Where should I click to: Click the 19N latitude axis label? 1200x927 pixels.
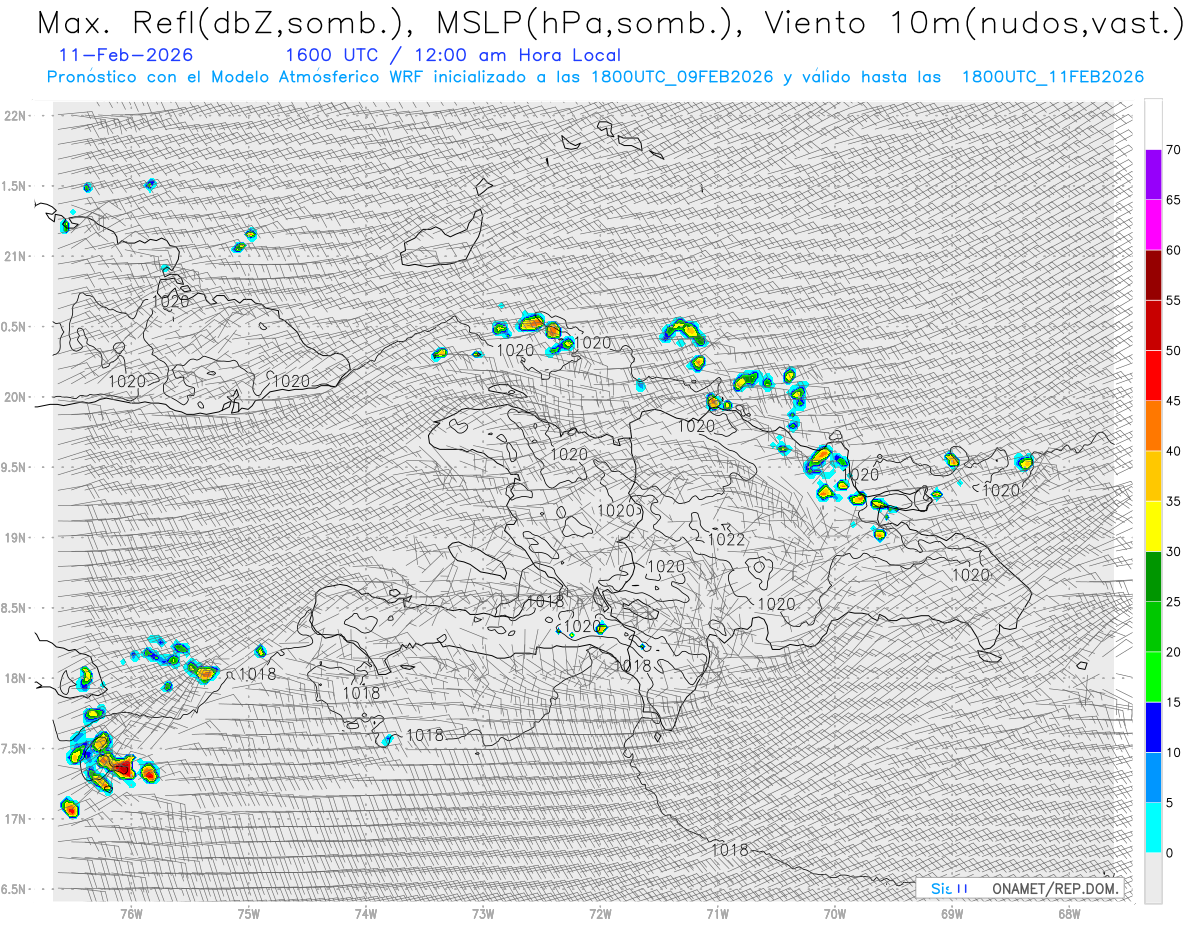click(15, 538)
